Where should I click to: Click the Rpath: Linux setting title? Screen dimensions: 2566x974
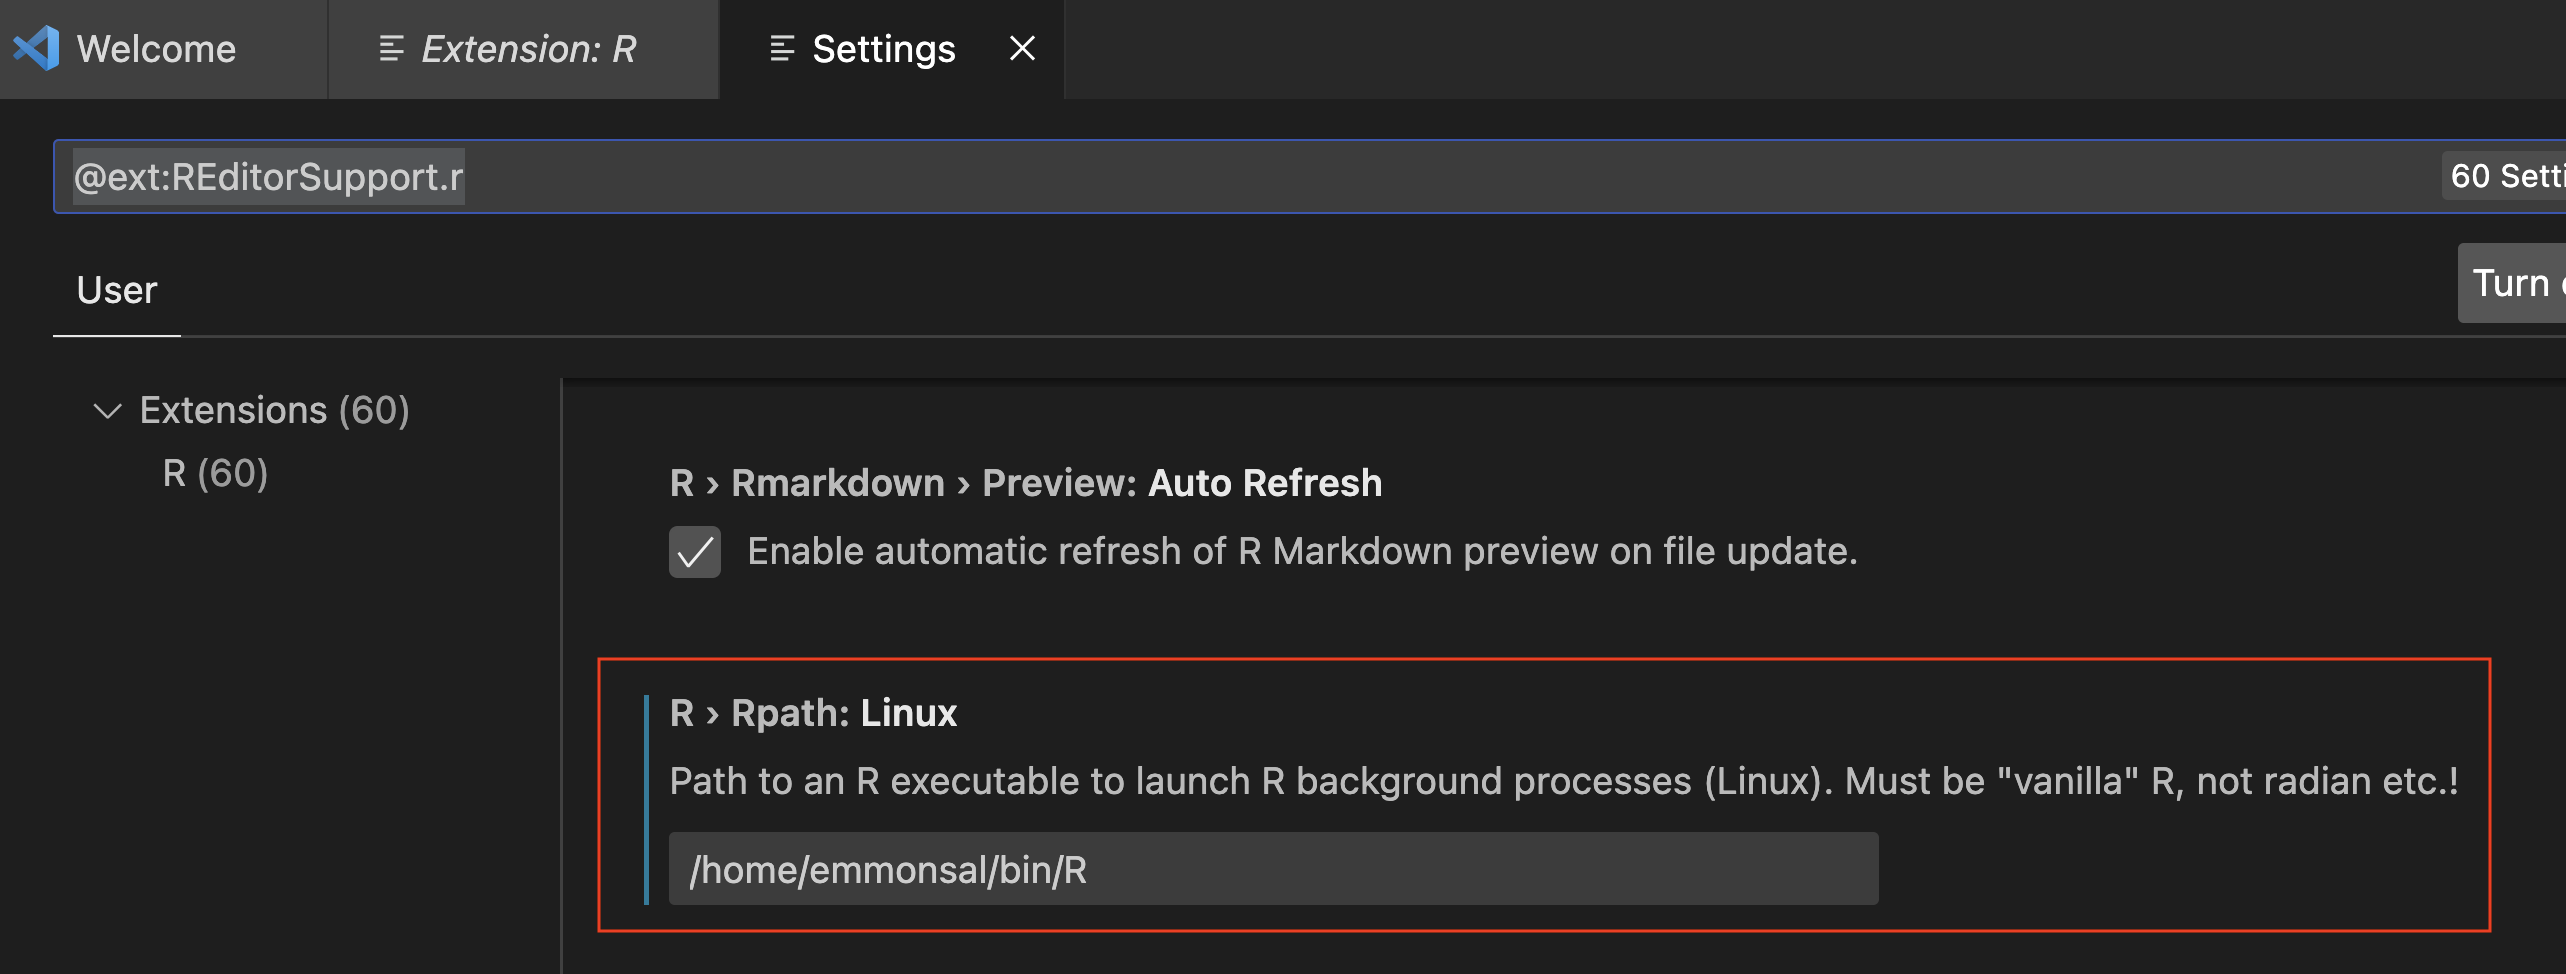tap(813, 713)
